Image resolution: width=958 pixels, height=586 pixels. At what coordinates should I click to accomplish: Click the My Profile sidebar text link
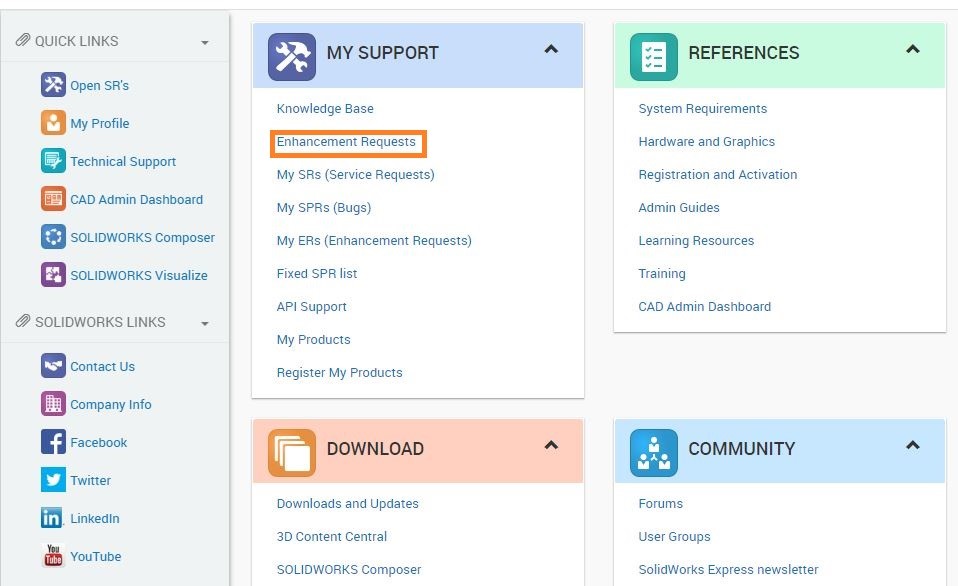point(100,123)
